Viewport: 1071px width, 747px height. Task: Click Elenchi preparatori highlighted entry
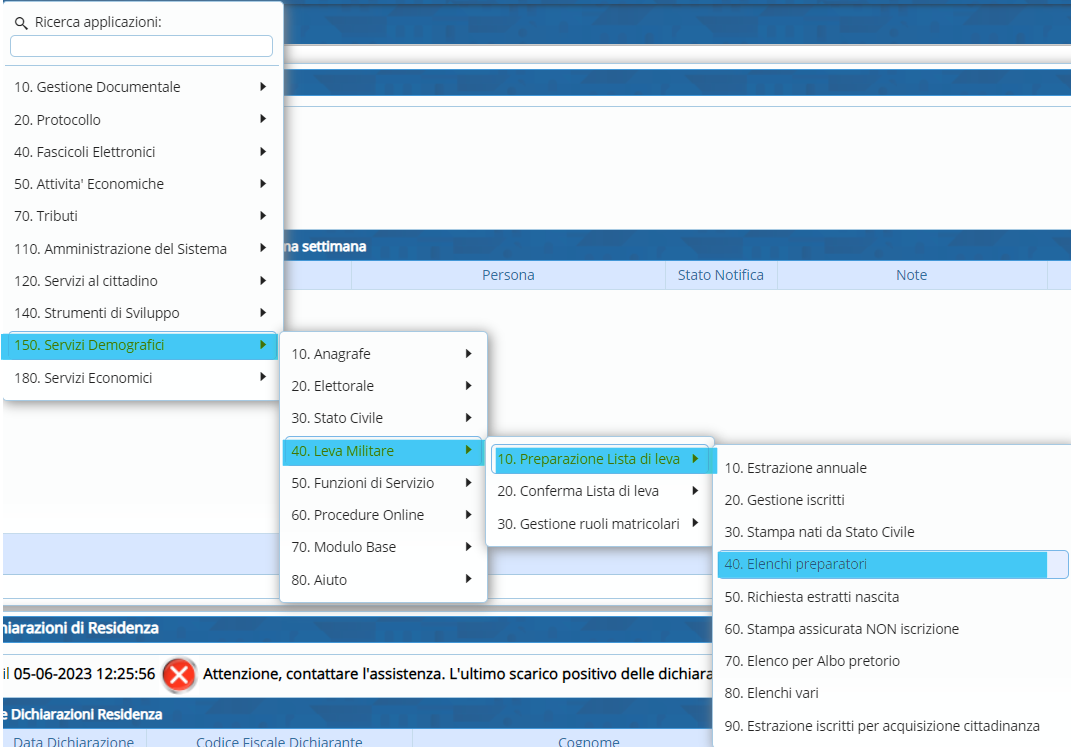795,564
